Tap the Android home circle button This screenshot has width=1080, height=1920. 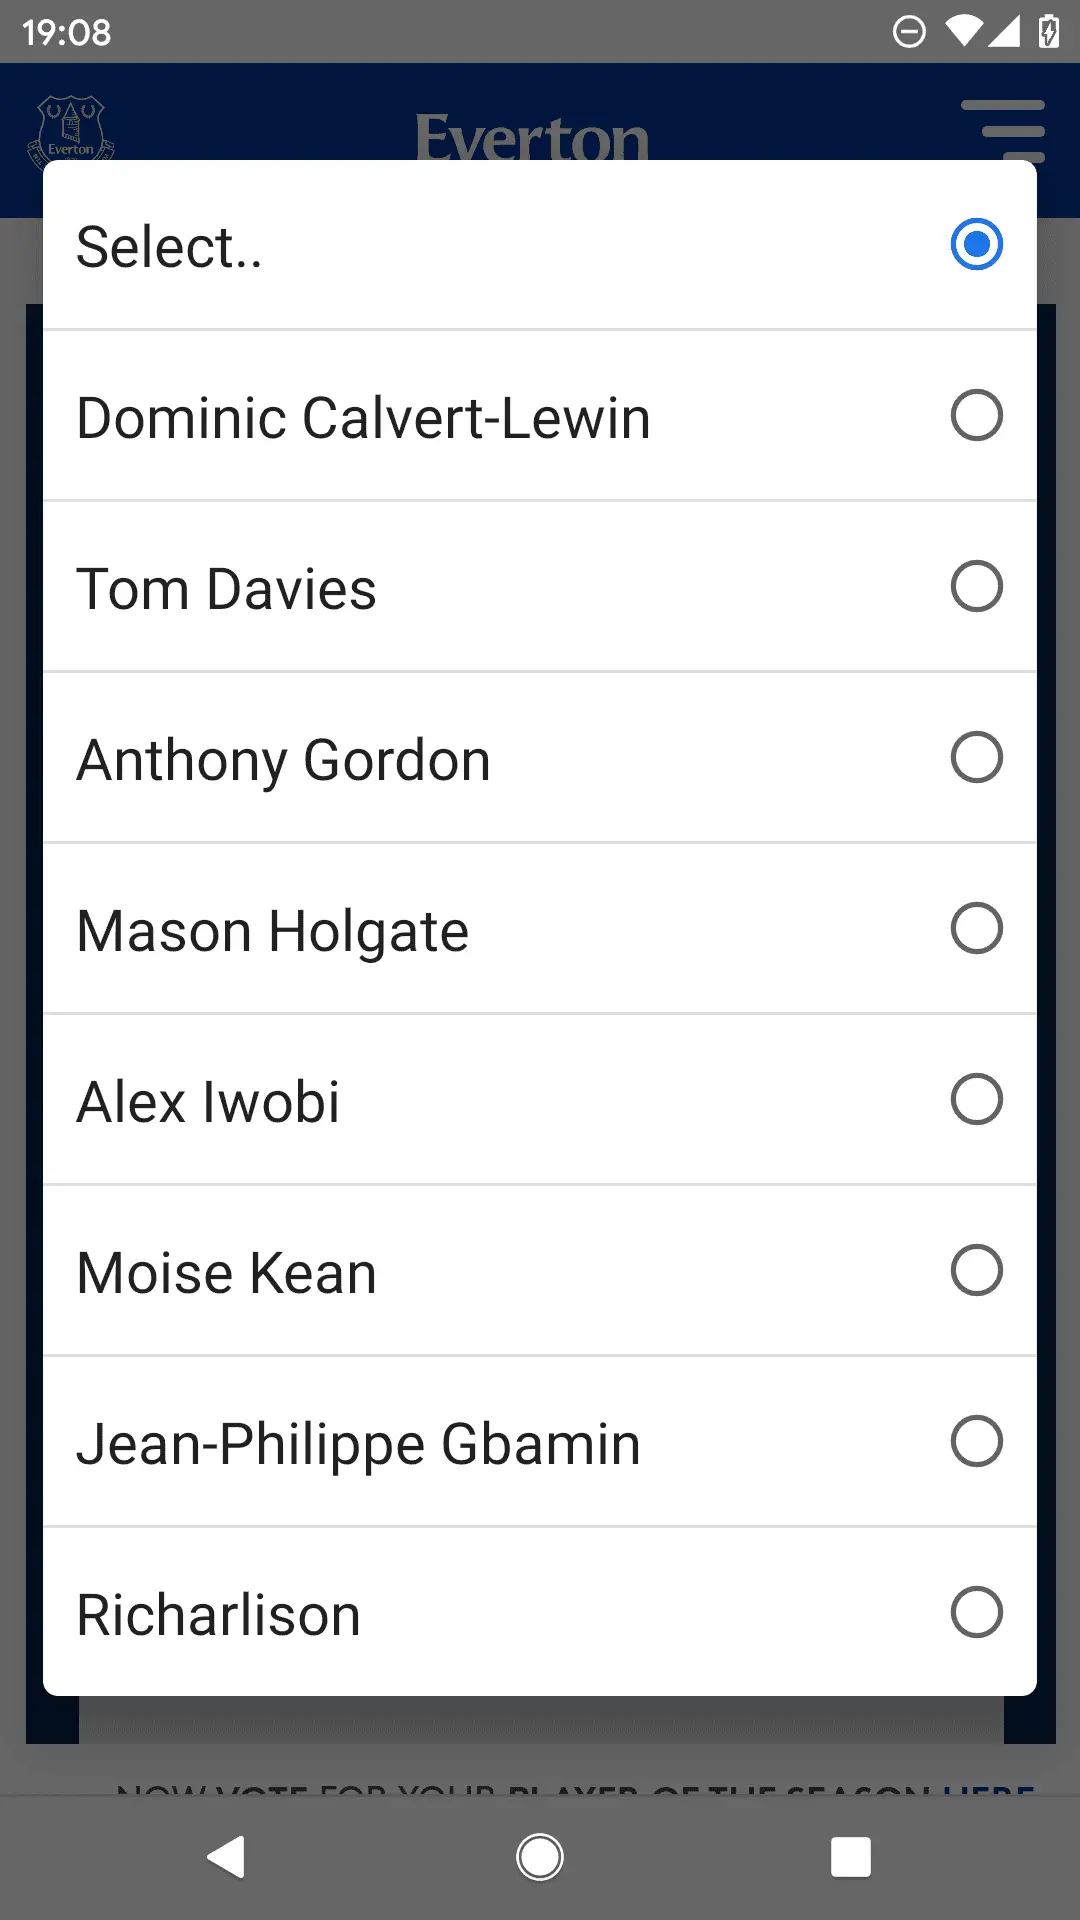click(540, 1858)
